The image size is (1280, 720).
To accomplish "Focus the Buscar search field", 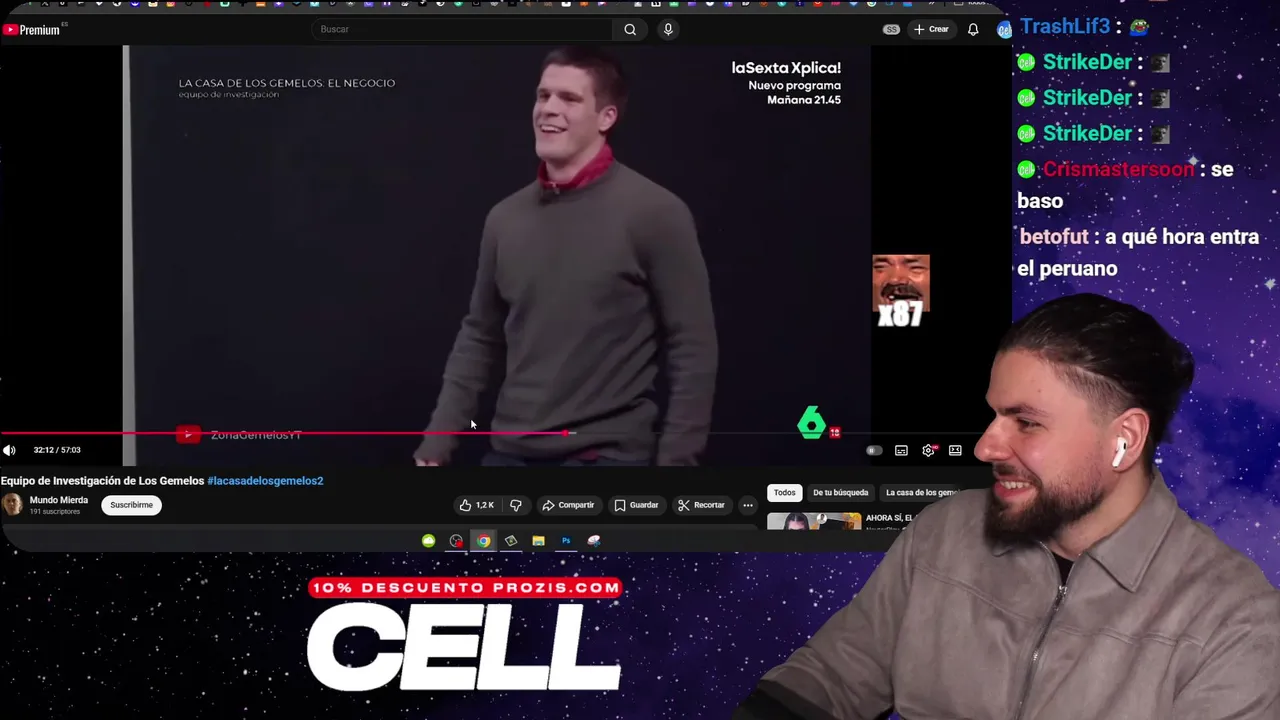I will click(x=462, y=29).
